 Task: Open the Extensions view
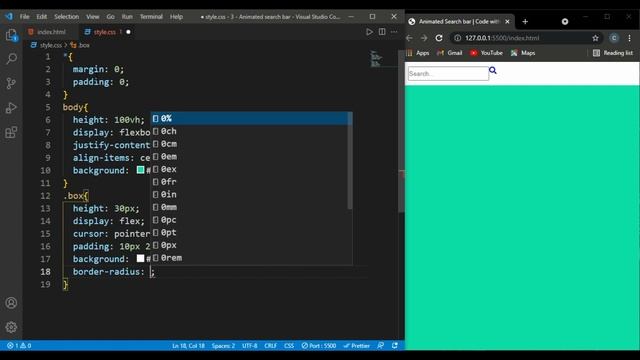[11, 132]
